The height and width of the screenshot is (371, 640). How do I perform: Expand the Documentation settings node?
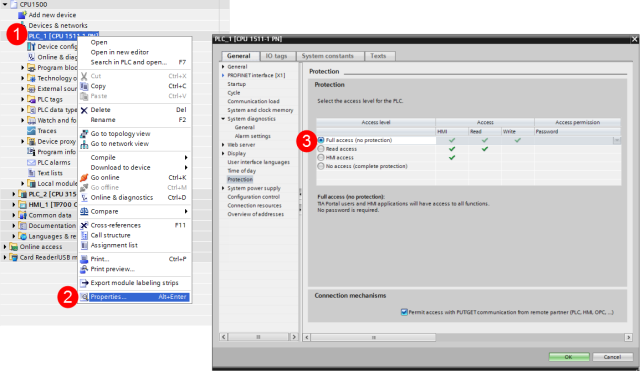[14, 226]
